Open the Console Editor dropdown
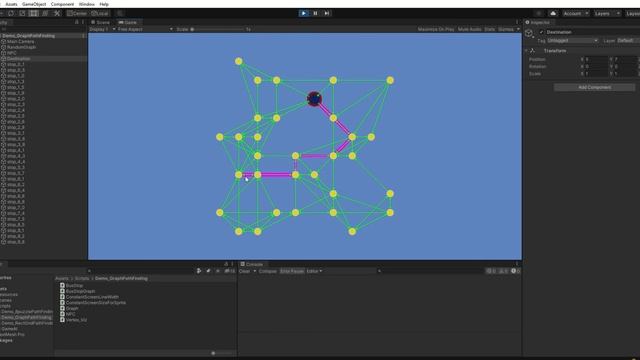The image size is (640, 360). point(314,271)
